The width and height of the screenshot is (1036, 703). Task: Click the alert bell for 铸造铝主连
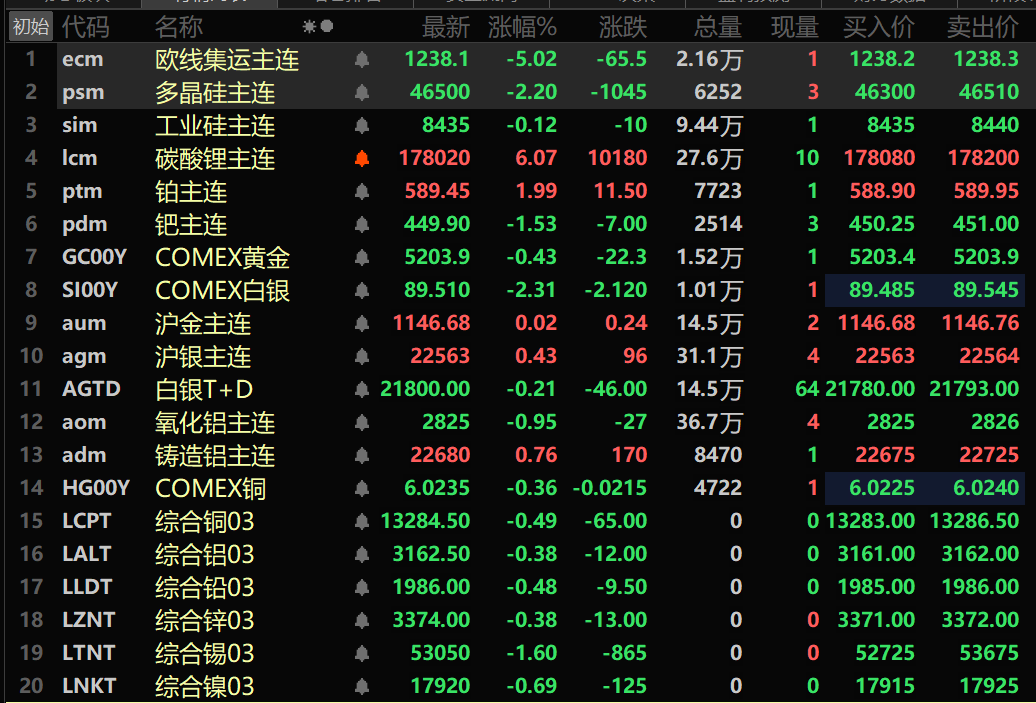[x=361, y=455]
